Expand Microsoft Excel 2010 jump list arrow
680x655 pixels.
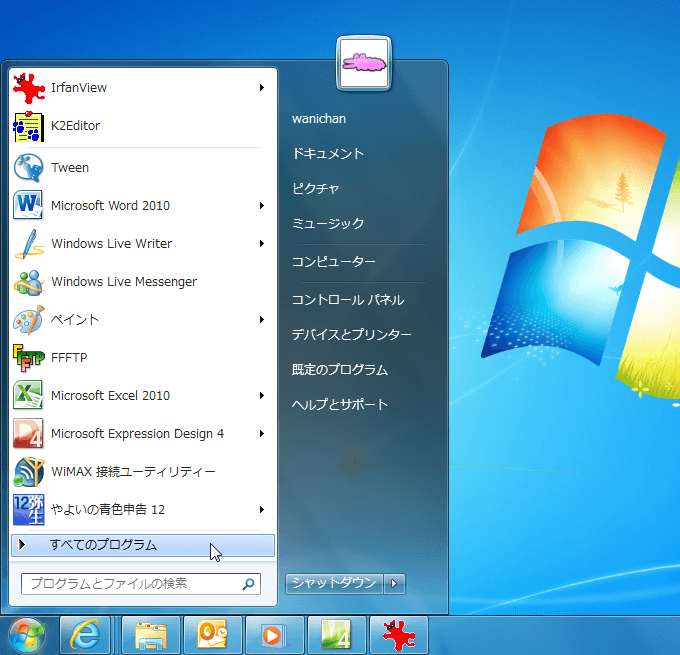pyautogui.click(x=262, y=396)
